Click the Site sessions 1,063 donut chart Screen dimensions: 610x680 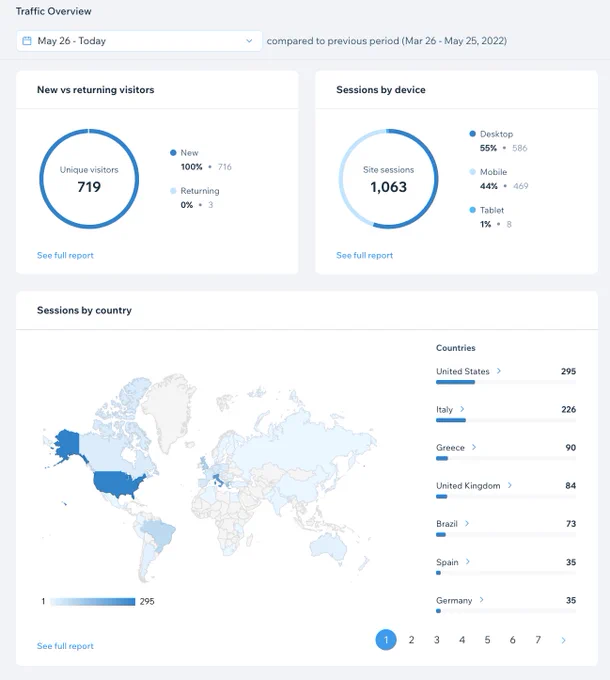(388, 179)
